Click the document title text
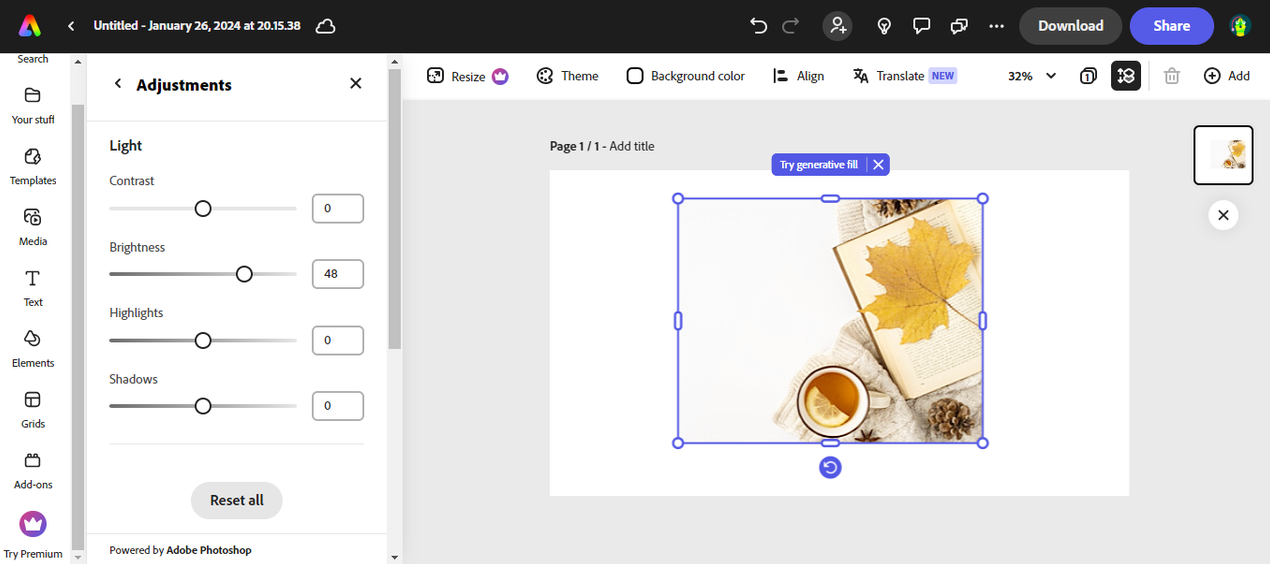 [x=197, y=26]
